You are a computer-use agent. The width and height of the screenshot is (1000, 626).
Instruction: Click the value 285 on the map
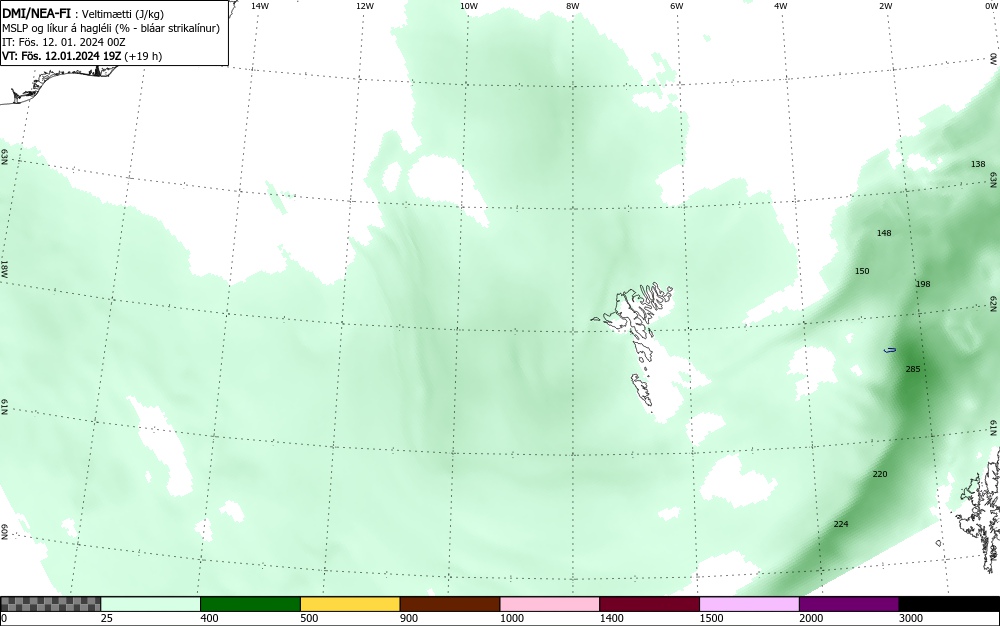pyautogui.click(x=913, y=369)
